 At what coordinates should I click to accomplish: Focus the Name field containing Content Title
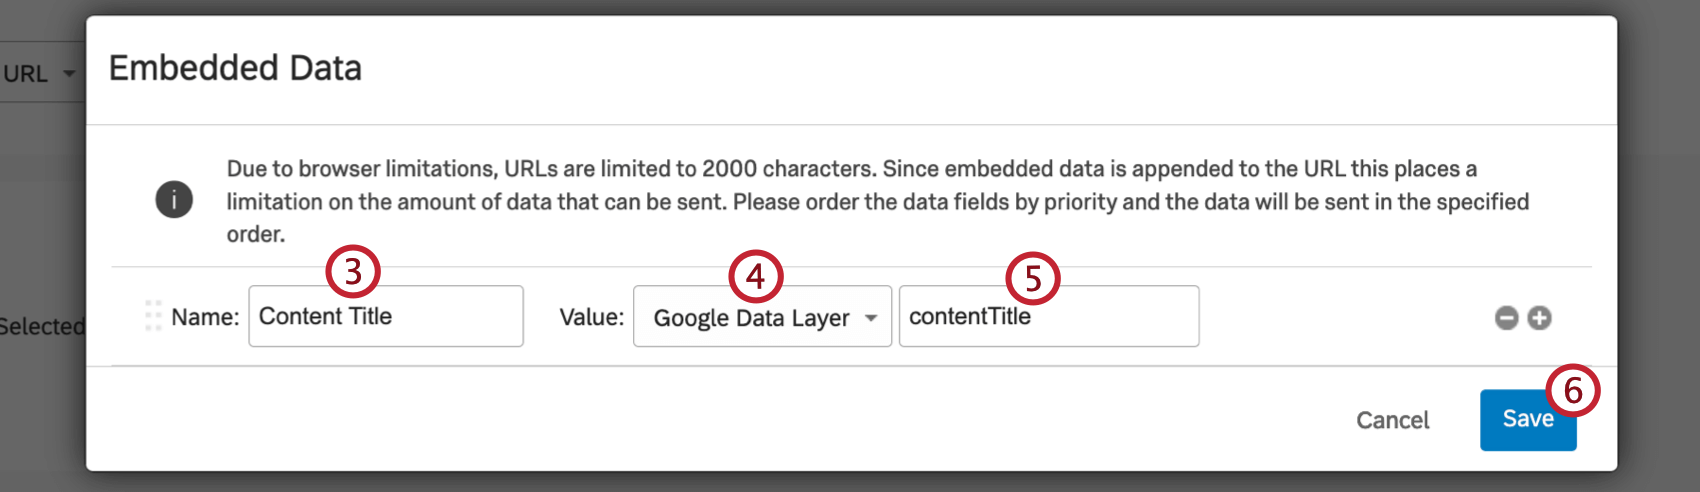386,317
